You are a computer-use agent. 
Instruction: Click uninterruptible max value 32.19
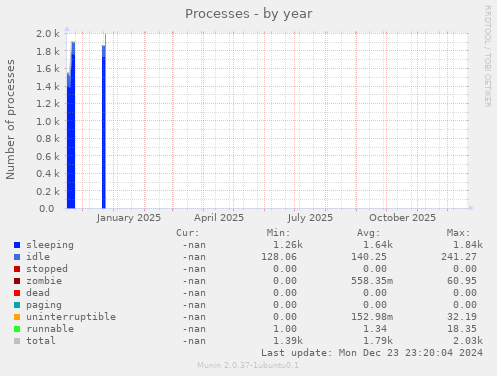point(462,317)
